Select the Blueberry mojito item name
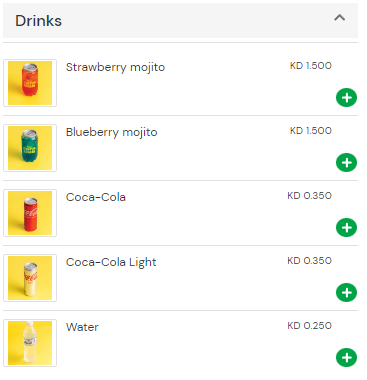This screenshot has width=367, height=380. (111, 132)
